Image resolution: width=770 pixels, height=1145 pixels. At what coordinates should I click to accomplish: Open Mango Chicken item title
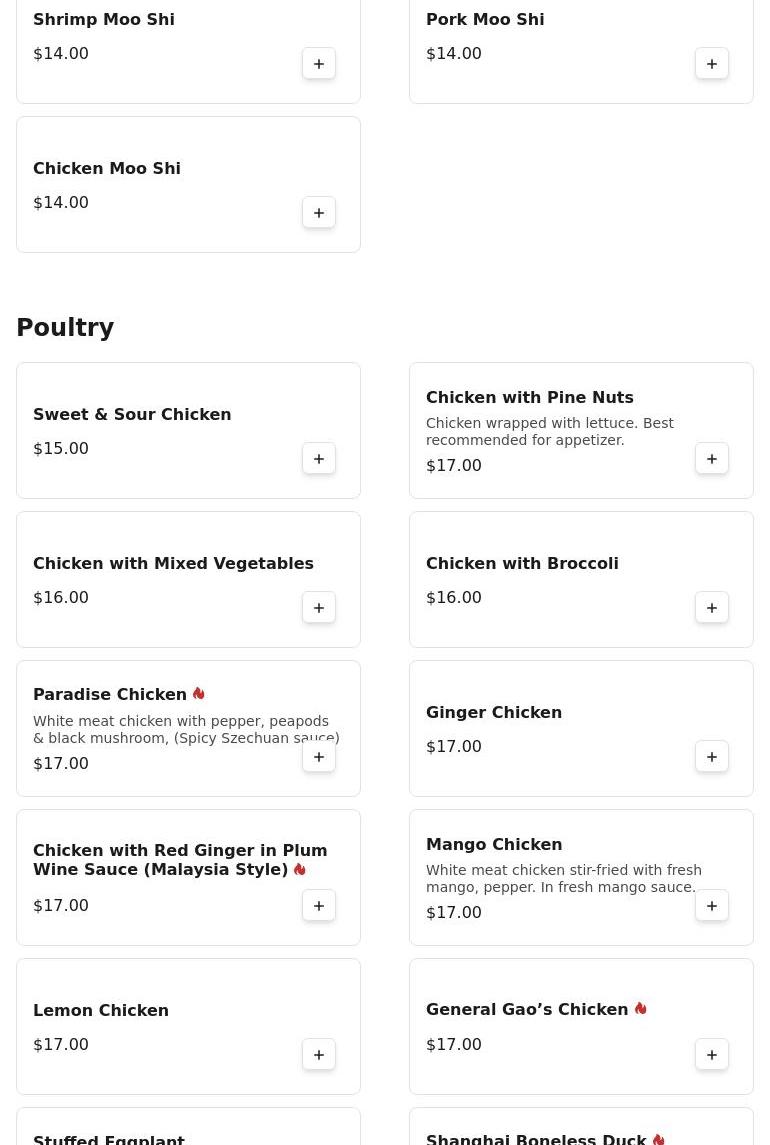click(x=494, y=844)
